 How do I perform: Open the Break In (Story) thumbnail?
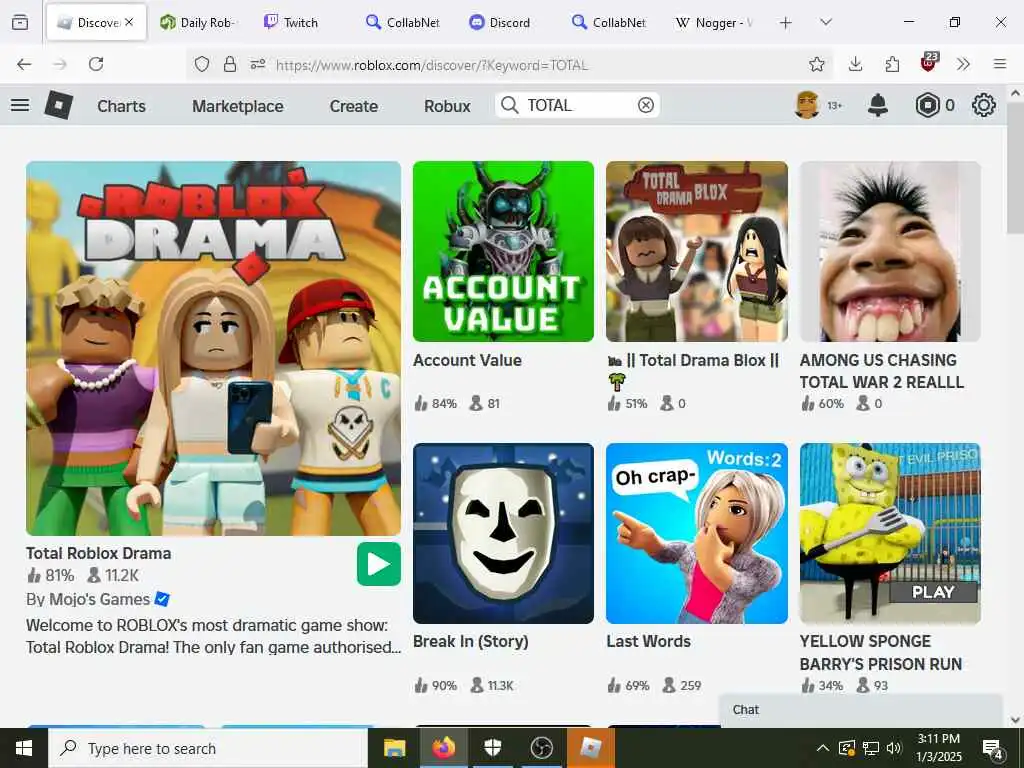point(504,534)
